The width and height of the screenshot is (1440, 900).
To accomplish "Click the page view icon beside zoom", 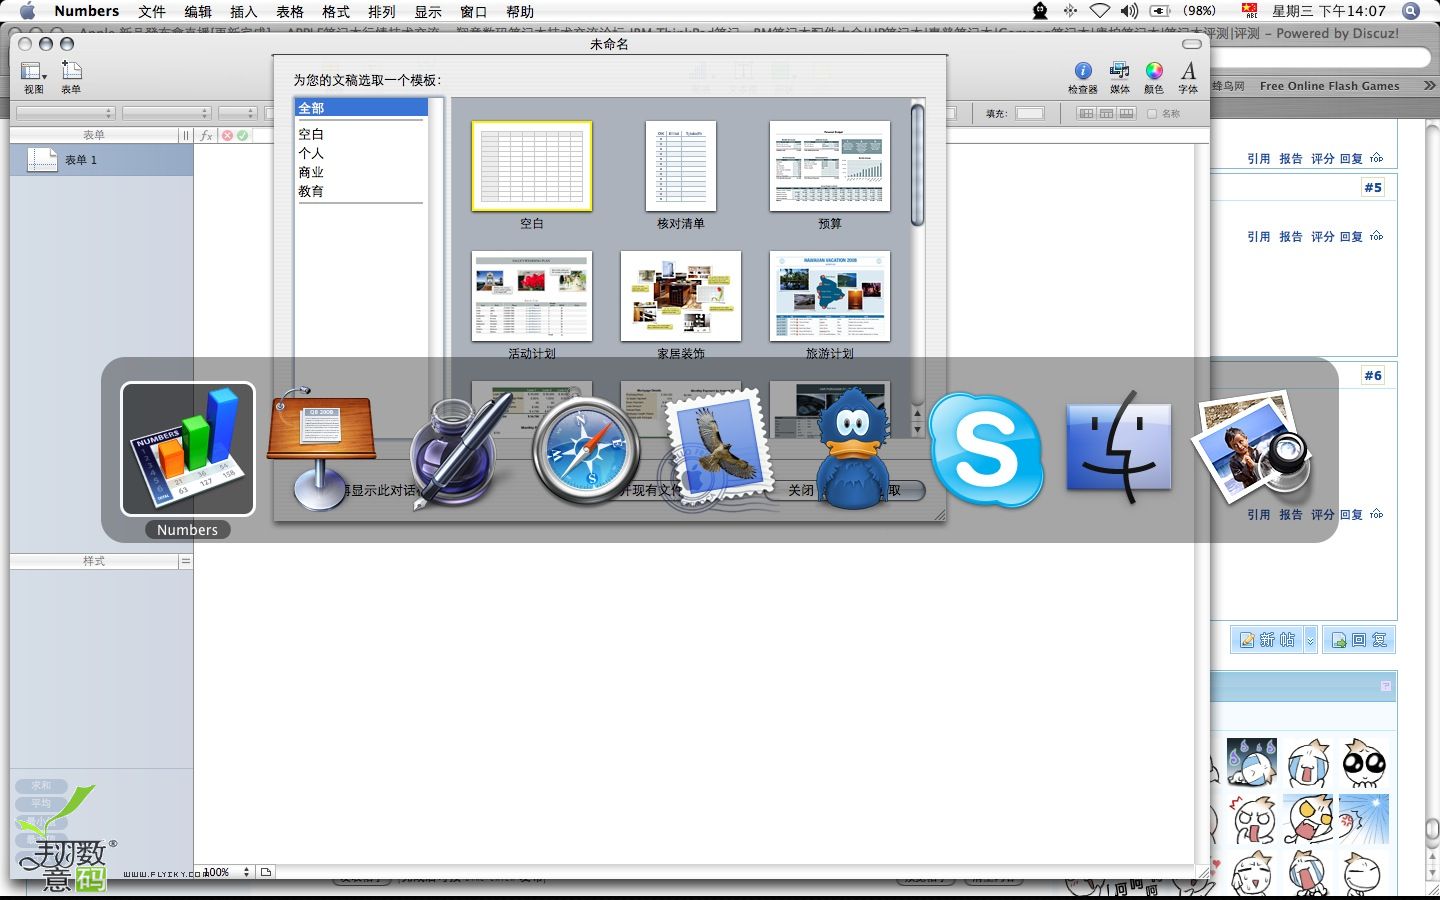I will [x=266, y=872].
